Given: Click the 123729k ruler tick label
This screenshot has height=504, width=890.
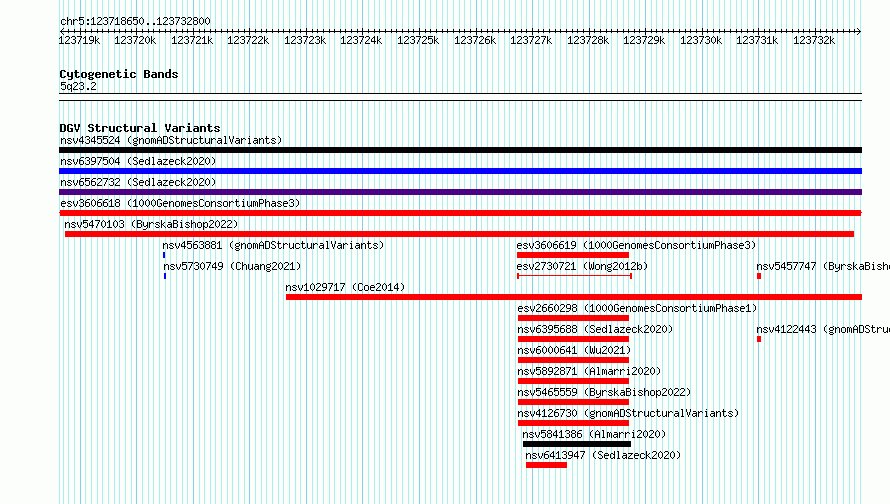Looking at the screenshot, I should (x=644, y=40).
